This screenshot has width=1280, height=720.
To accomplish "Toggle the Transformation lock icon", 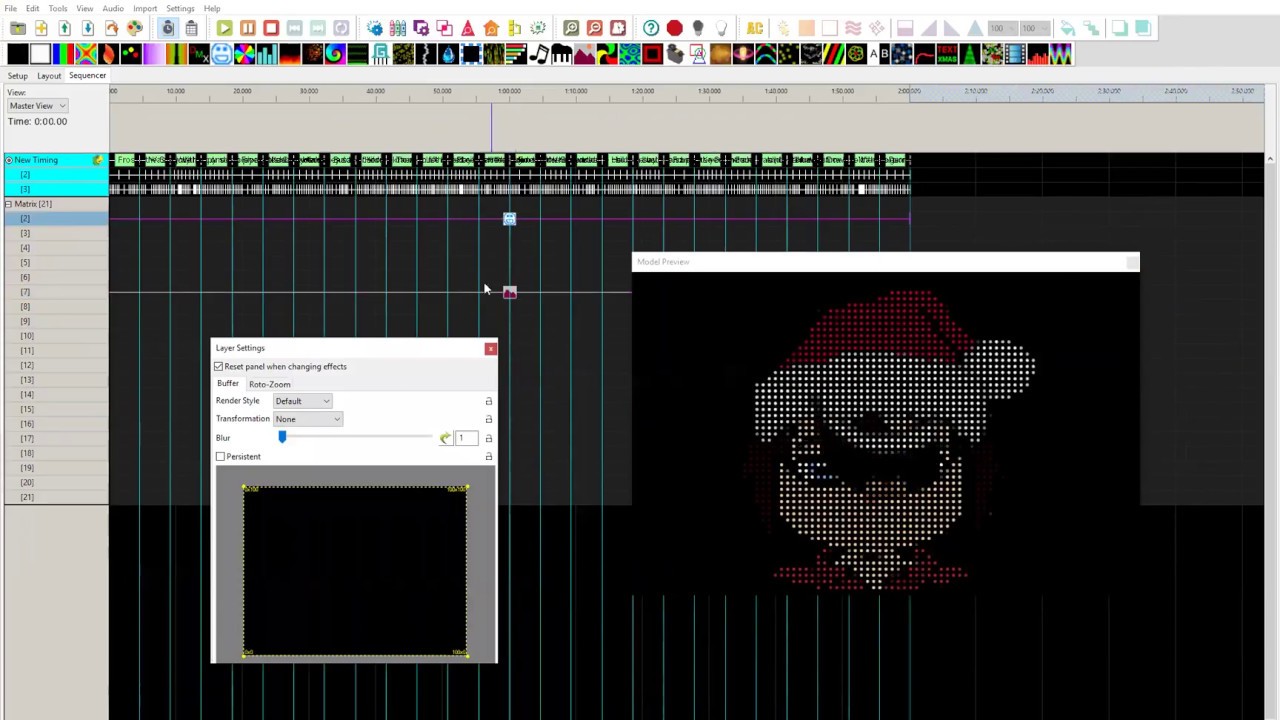I will coord(488,419).
